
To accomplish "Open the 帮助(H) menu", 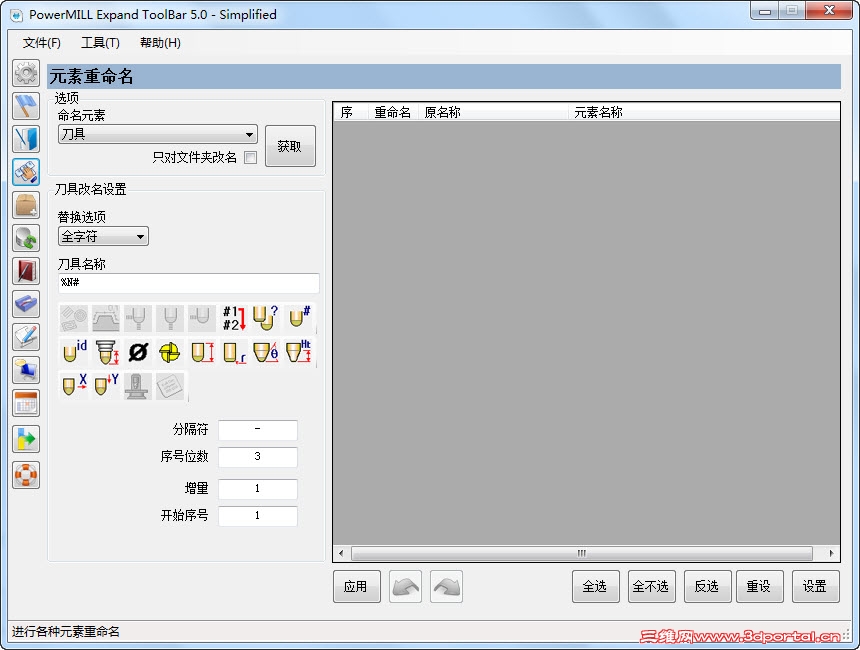I will point(160,43).
